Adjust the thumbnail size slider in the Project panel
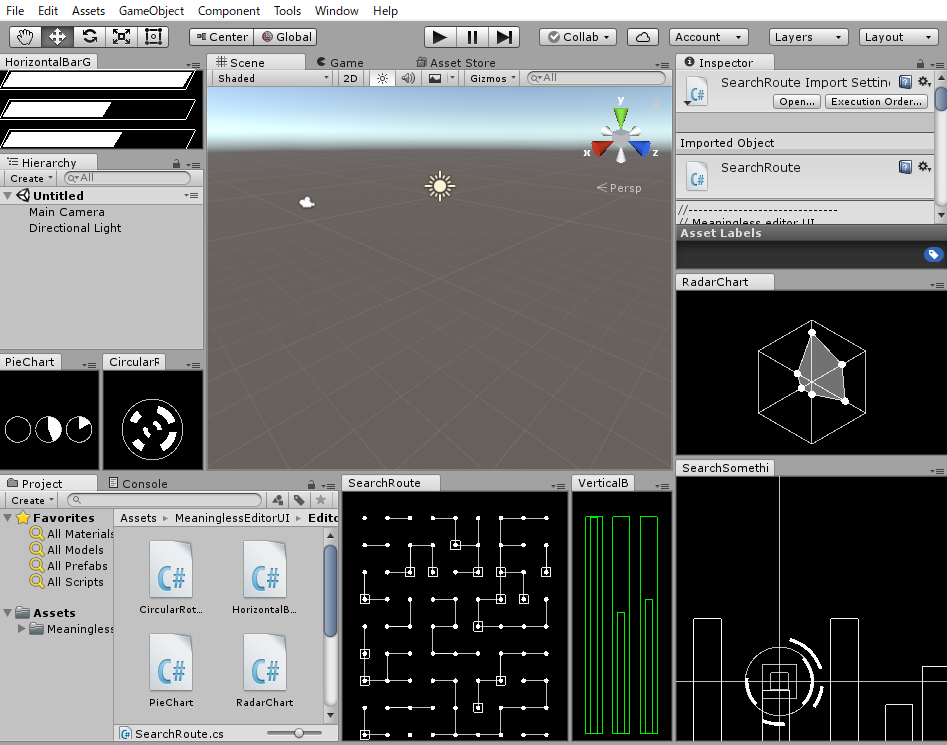 pos(297,733)
